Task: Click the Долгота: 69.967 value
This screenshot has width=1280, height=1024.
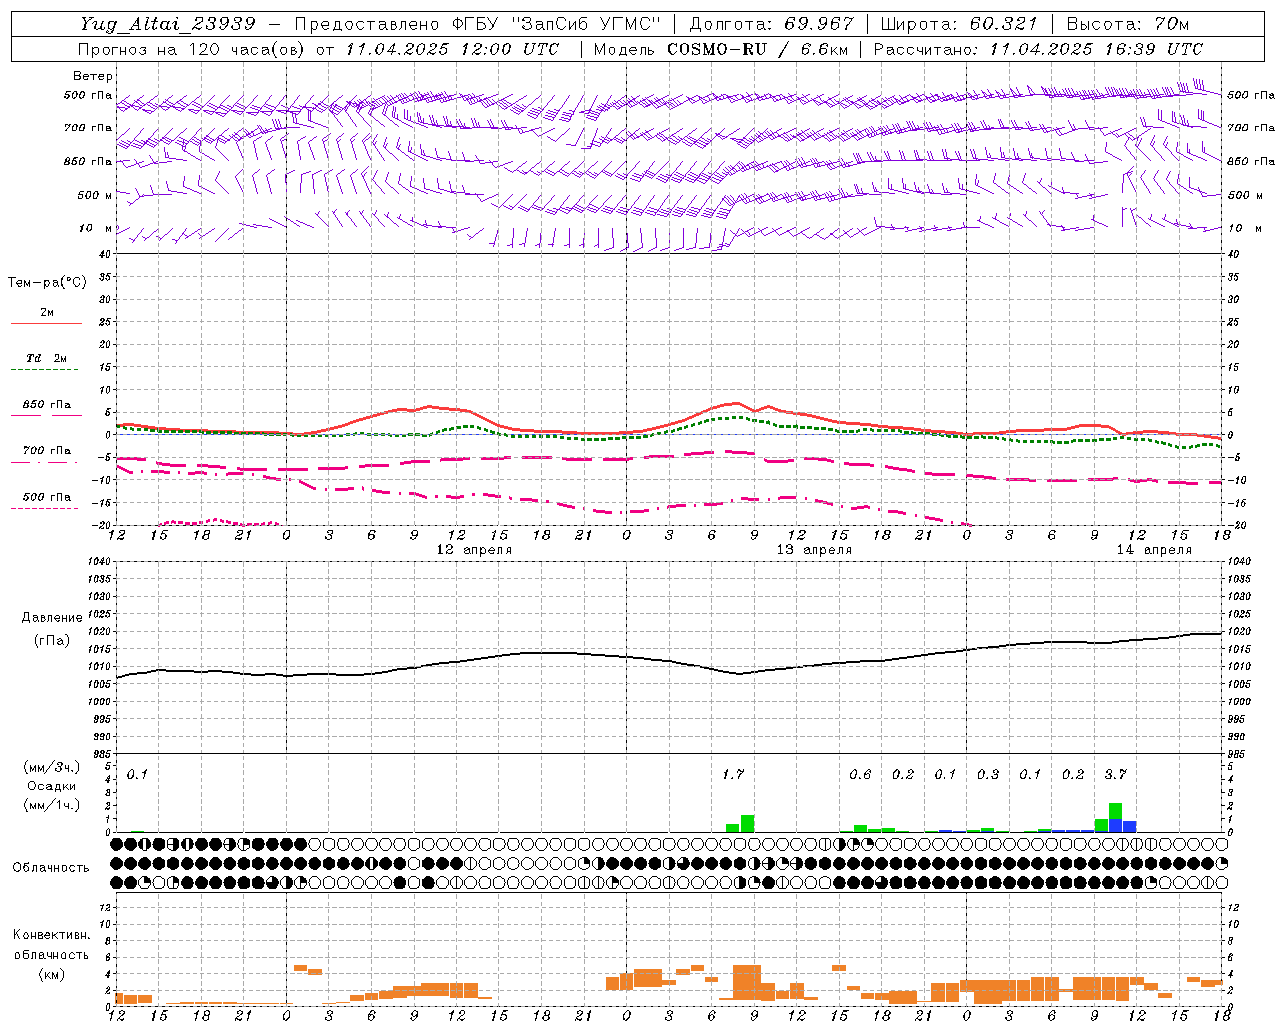Action: pos(772,24)
